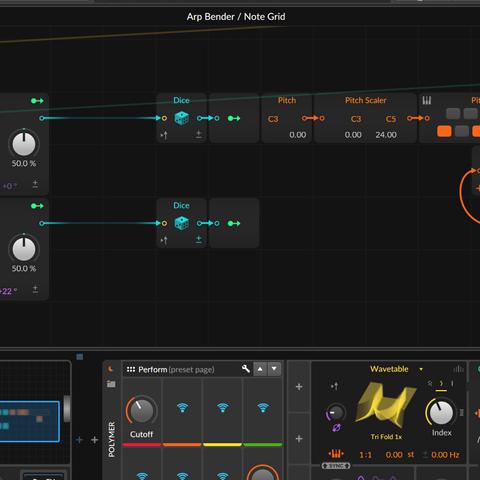Open the wrench settings on the Perform page

(246, 369)
